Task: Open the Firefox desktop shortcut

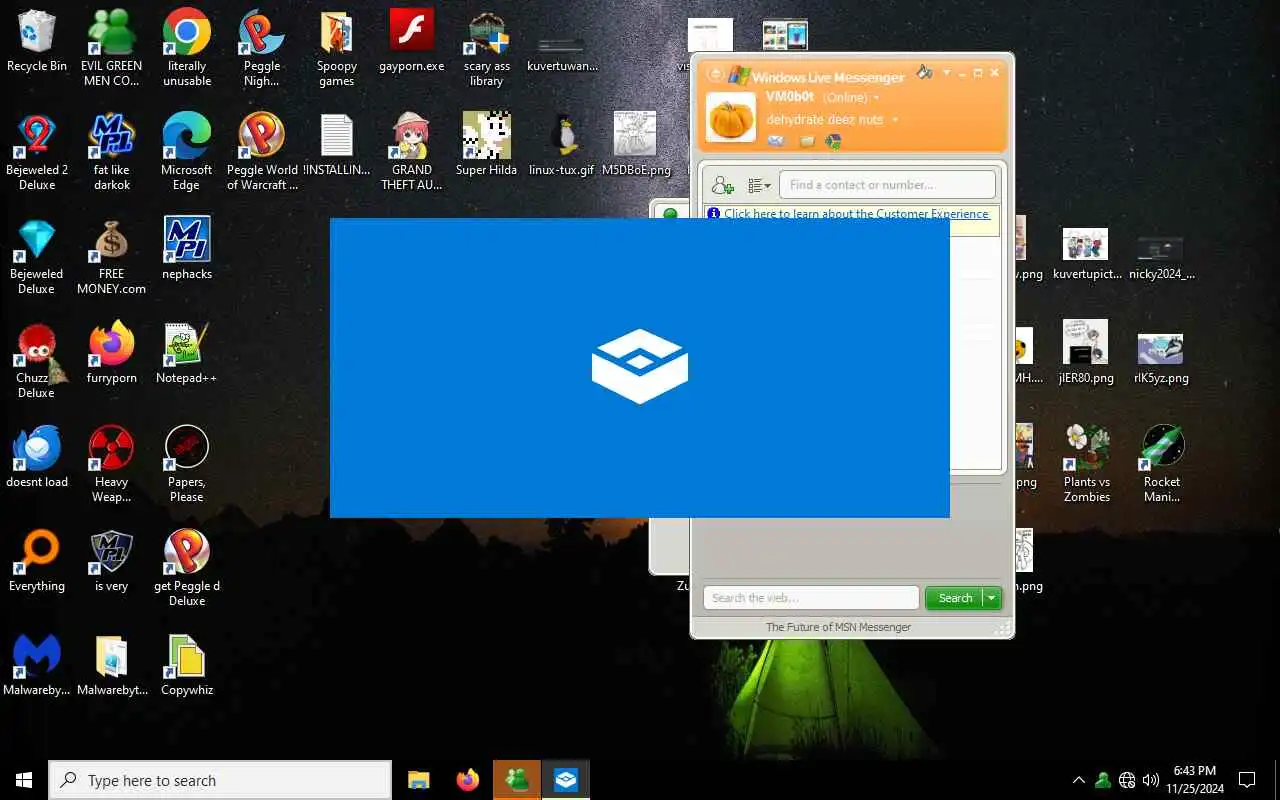Action: [112, 353]
